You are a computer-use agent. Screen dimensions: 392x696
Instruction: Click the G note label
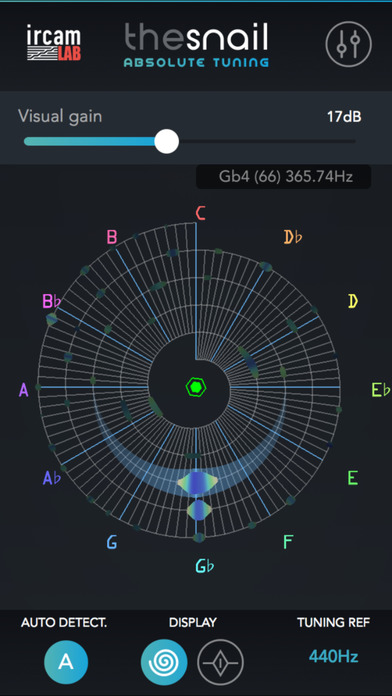(x=112, y=542)
